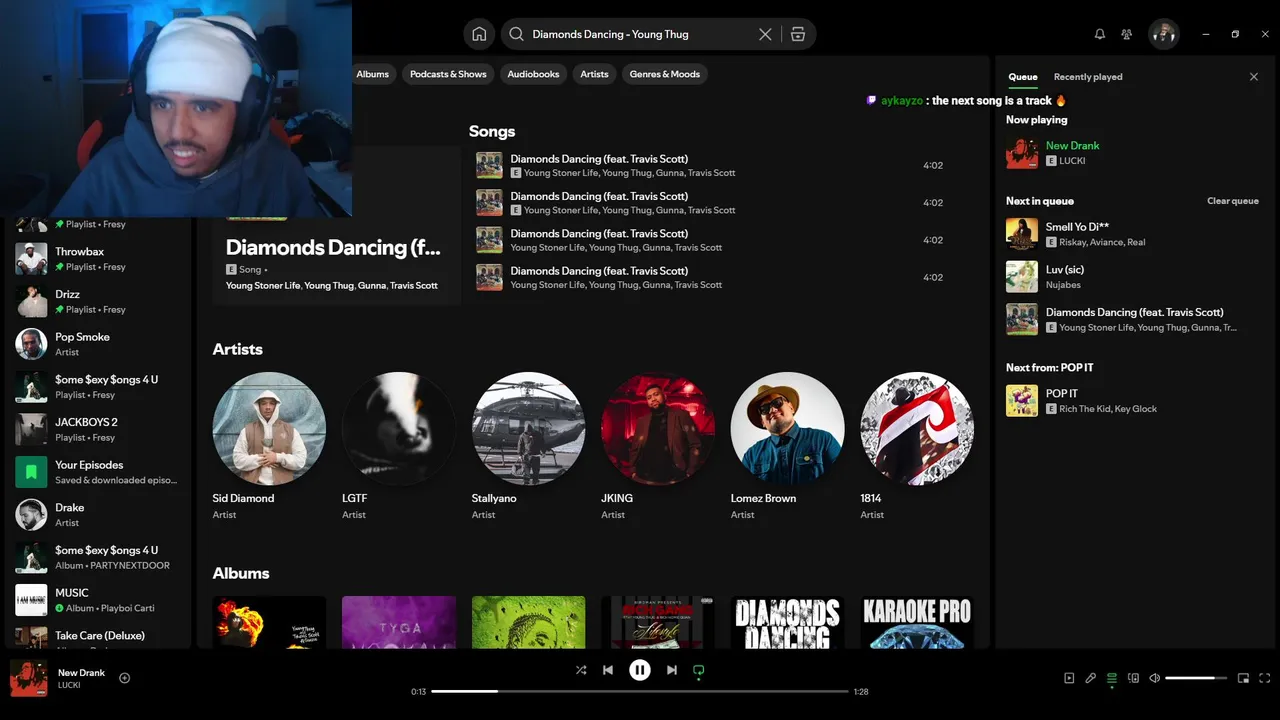Image resolution: width=1280 pixels, height=720 pixels.
Task: Toggle shuffle playback
Action: (581, 670)
